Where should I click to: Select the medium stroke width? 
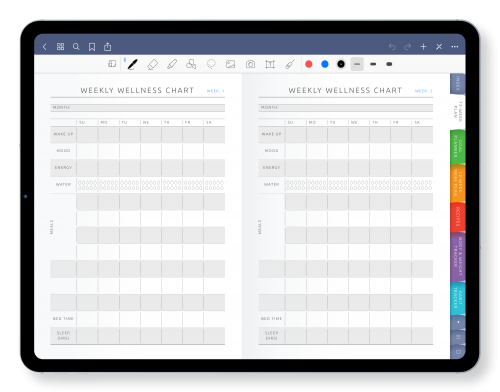tap(373, 64)
